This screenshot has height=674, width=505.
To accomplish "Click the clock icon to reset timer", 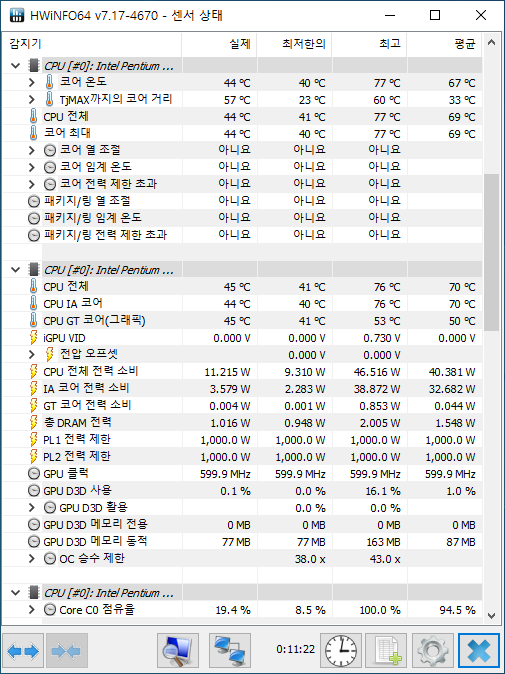I will (341, 651).
